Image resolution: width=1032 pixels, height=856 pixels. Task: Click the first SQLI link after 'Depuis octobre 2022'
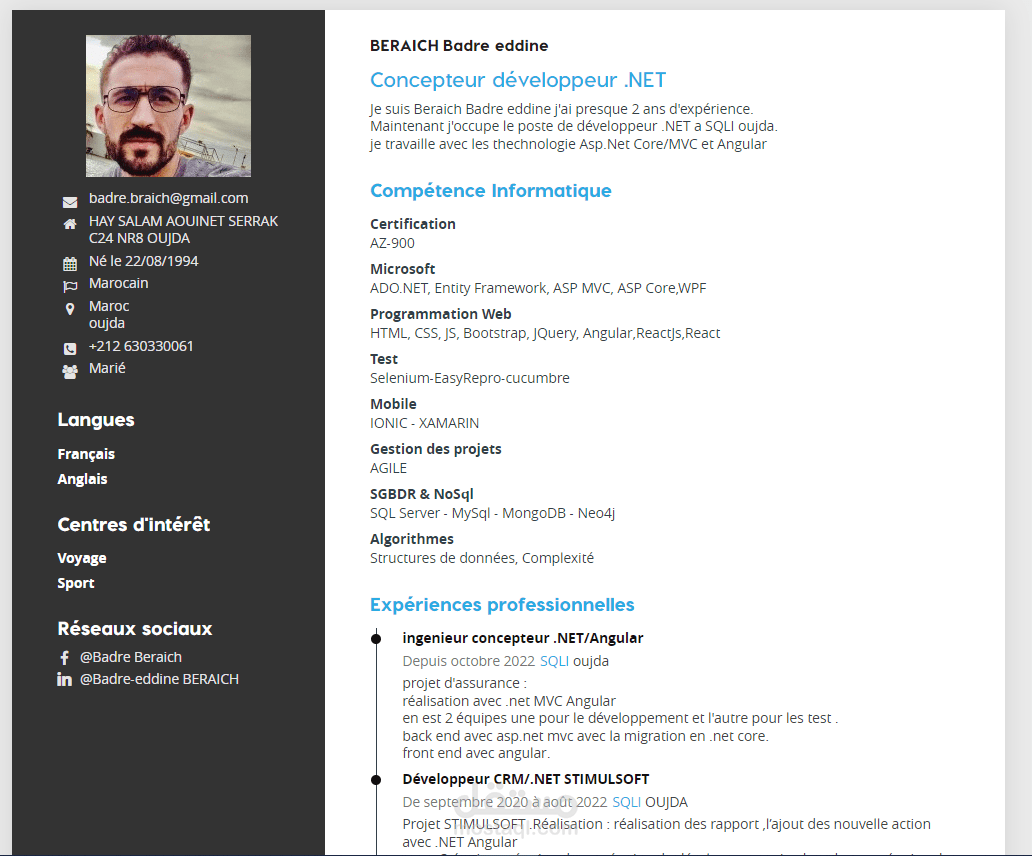(554, 661)
